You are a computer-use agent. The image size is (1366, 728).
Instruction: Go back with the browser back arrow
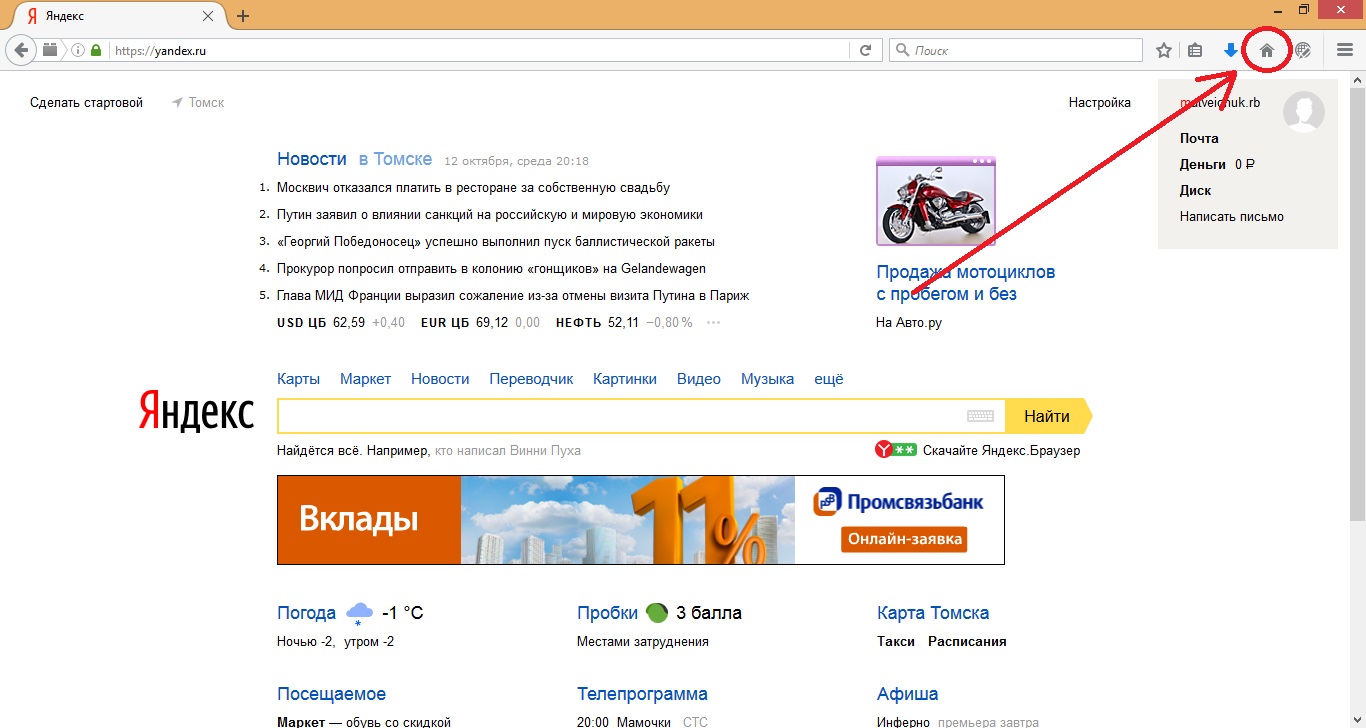coord(20,50)
